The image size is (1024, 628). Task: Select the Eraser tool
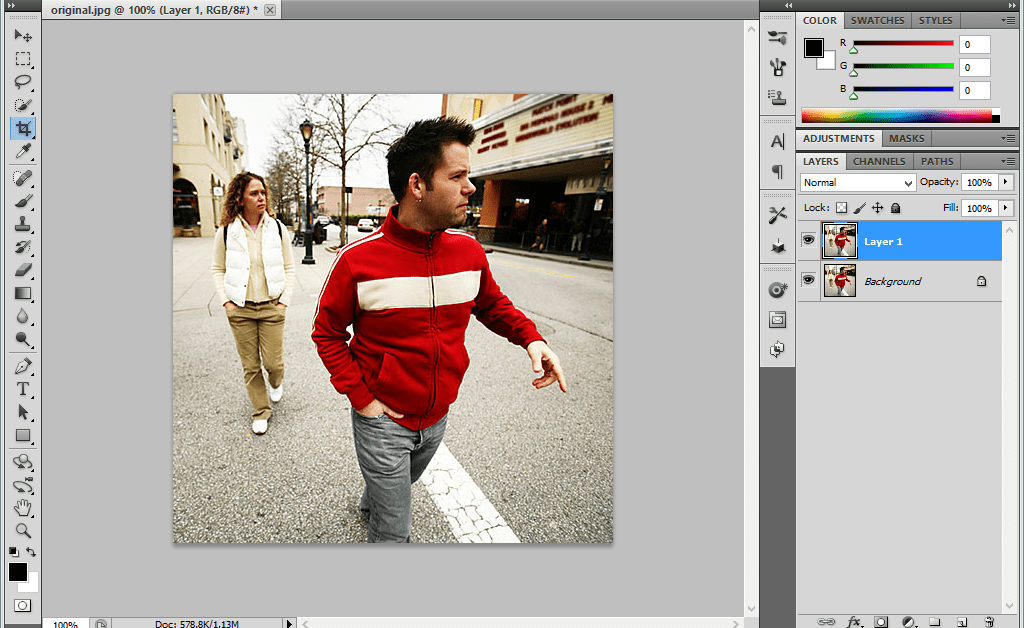pos(23,270)
